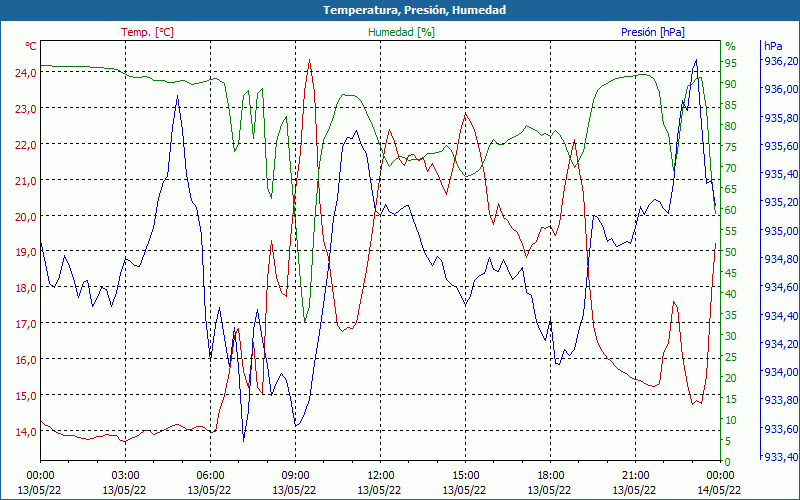Click the '935,60' pressure axis value
Image resolution: width=800 pixels, height=500 pixels.
(x=779, y=146)
